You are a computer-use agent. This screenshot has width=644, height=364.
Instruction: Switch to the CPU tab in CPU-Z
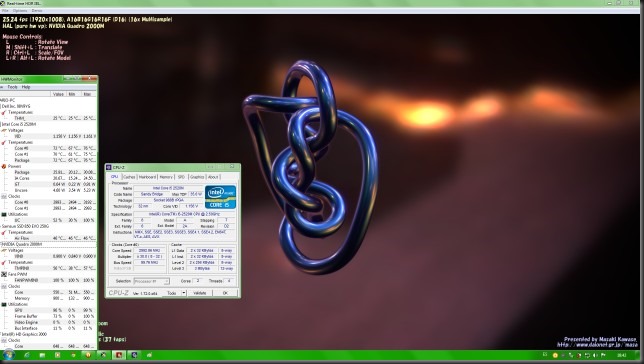(x=115, y=177)
